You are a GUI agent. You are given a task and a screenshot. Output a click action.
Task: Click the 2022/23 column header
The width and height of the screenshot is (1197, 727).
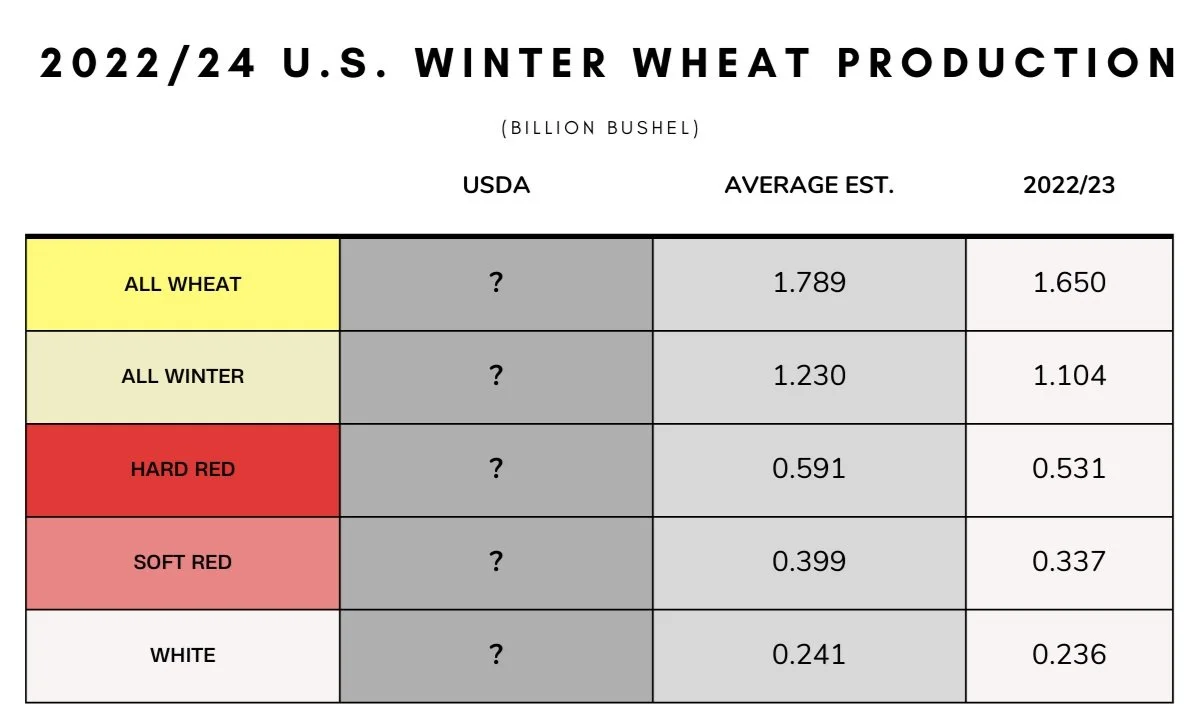(1069, 186)
